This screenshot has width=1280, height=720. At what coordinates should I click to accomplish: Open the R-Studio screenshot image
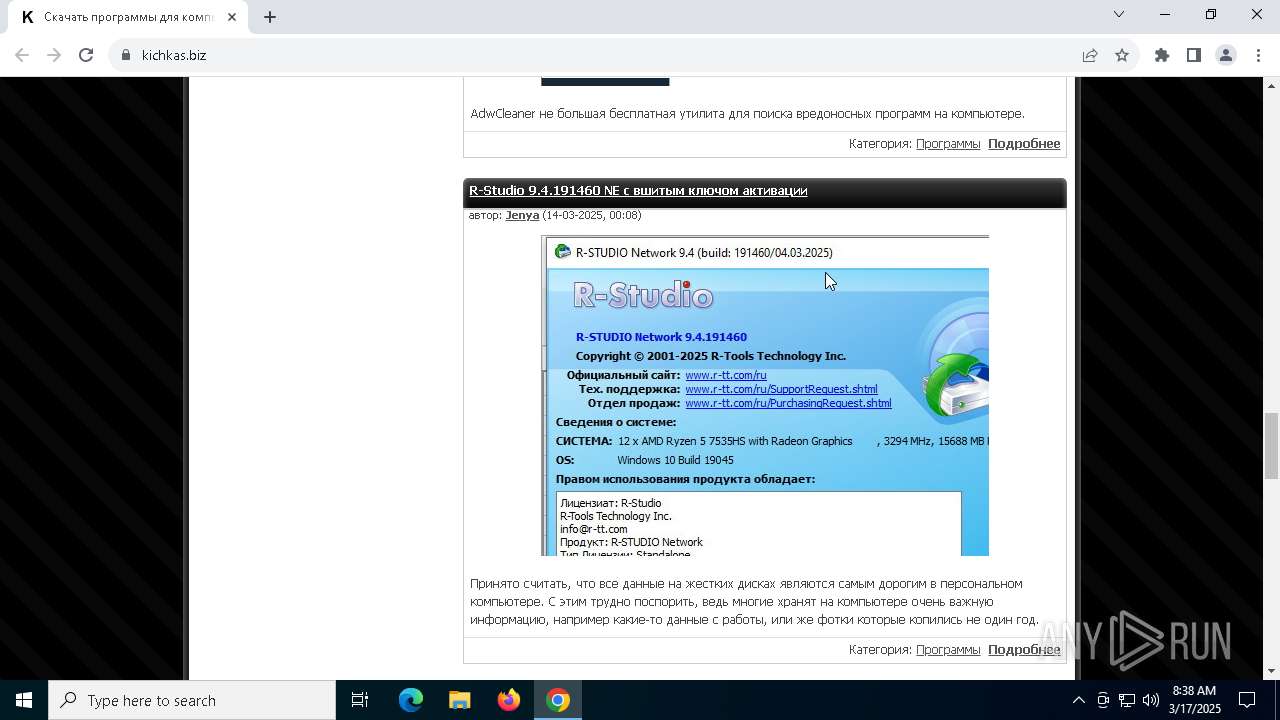click(765, 396)
